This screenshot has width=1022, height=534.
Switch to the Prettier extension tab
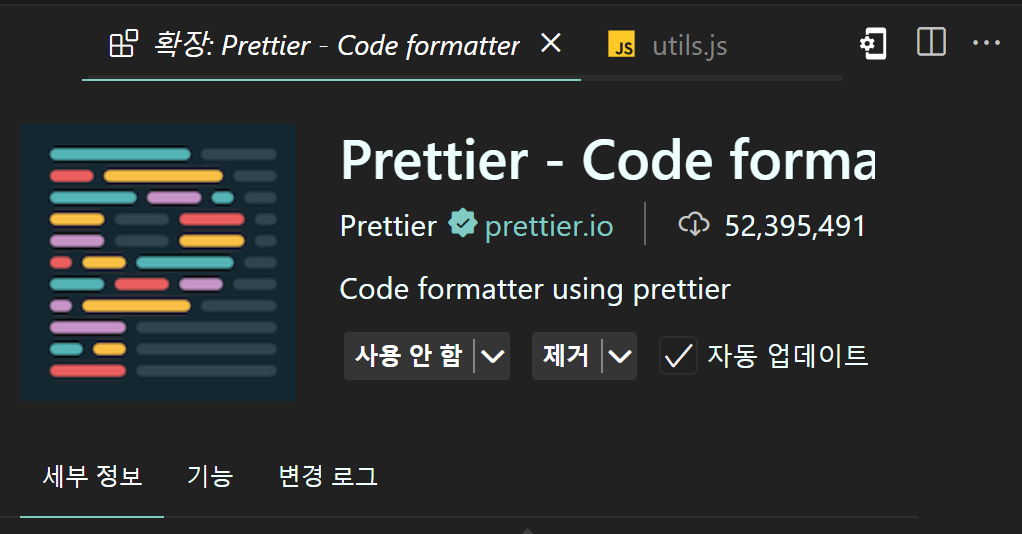(331, 45)
